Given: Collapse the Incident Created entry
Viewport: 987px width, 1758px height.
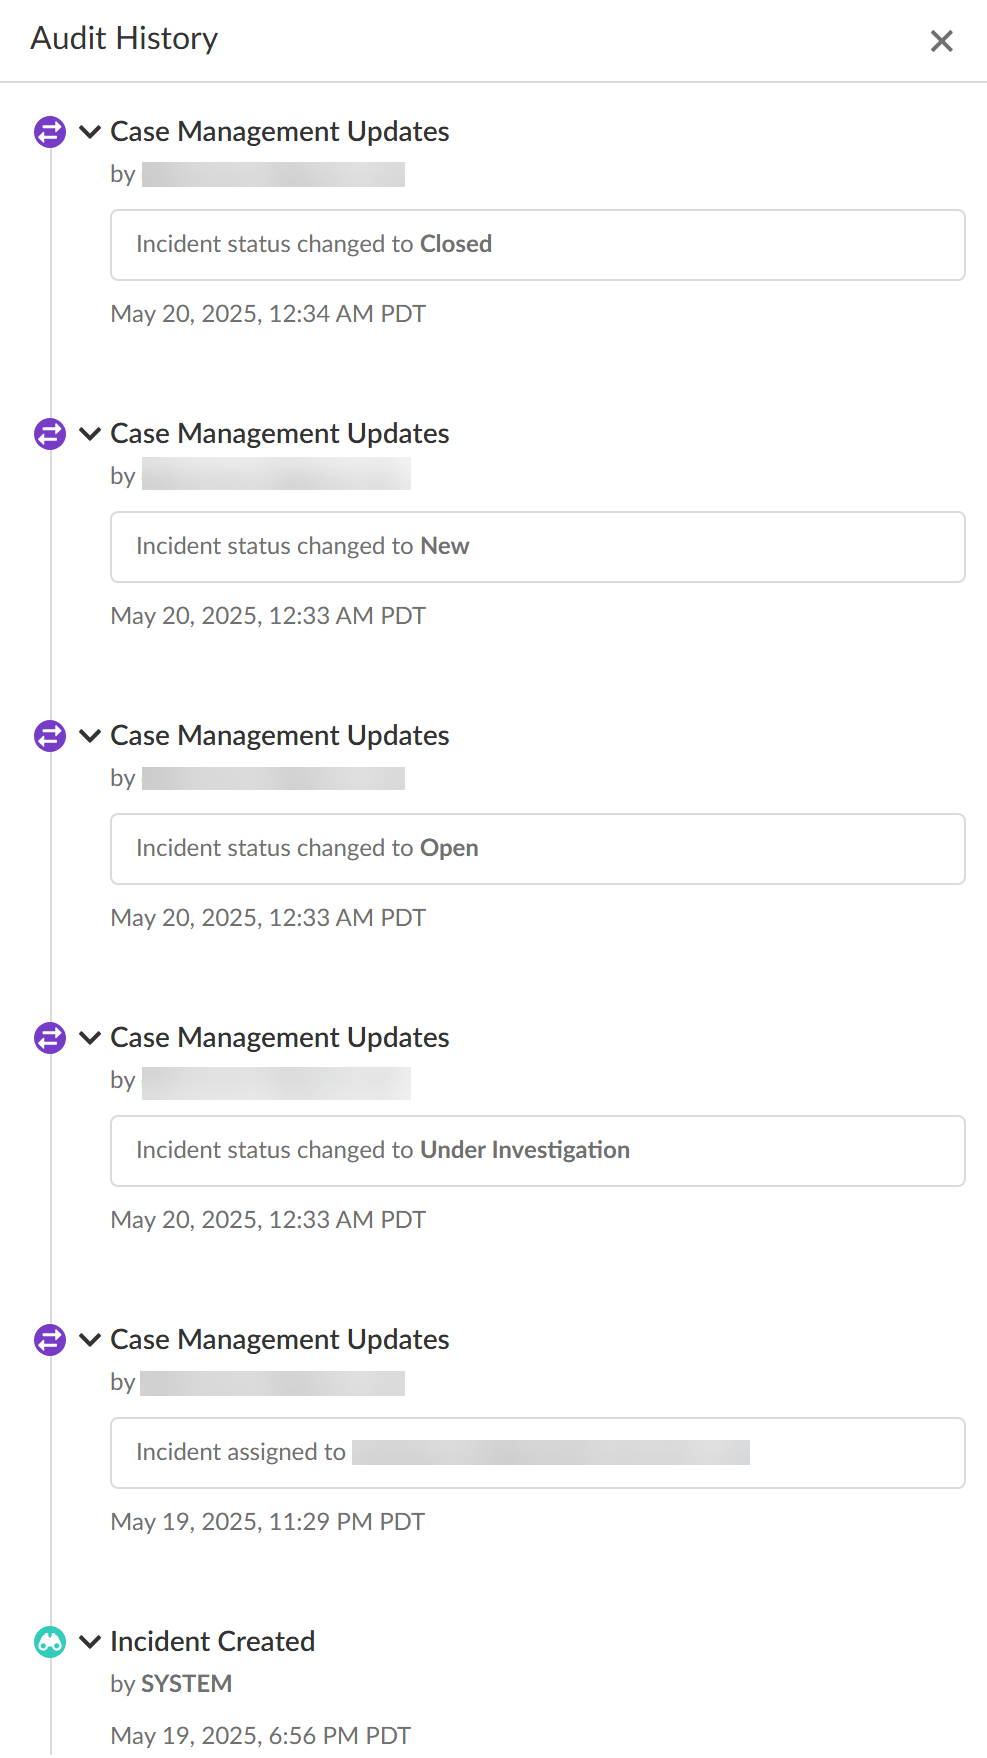Looking at the screenshot, I should click(x=90, y=1642).
